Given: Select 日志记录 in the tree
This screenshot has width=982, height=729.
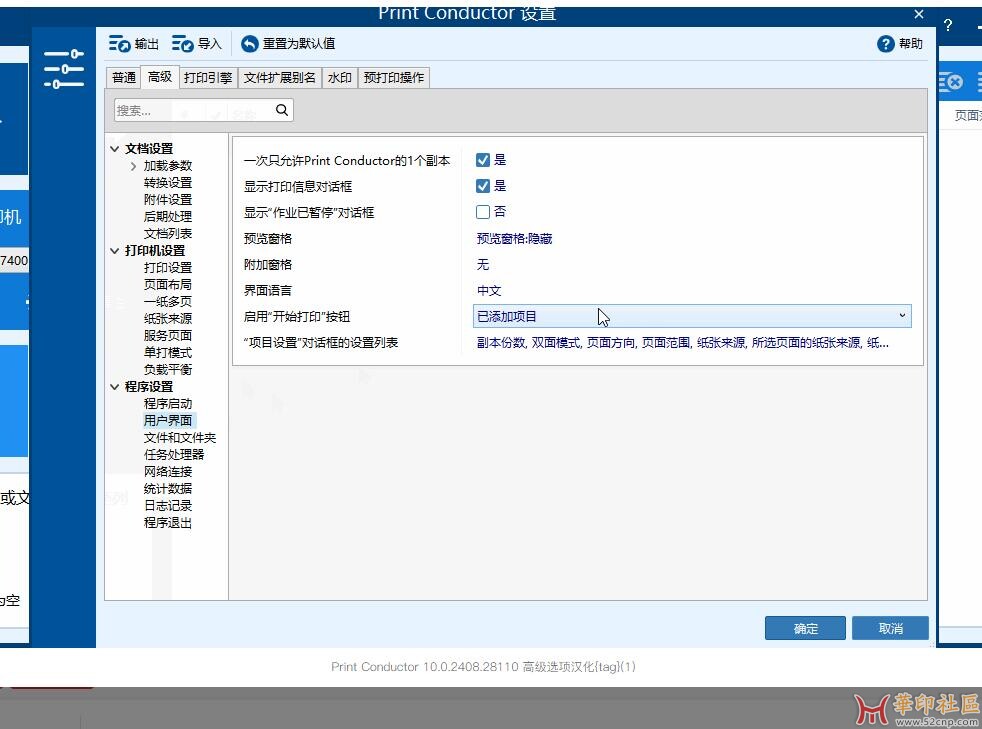Looking at the screenshot, I should tap(168, 505).
